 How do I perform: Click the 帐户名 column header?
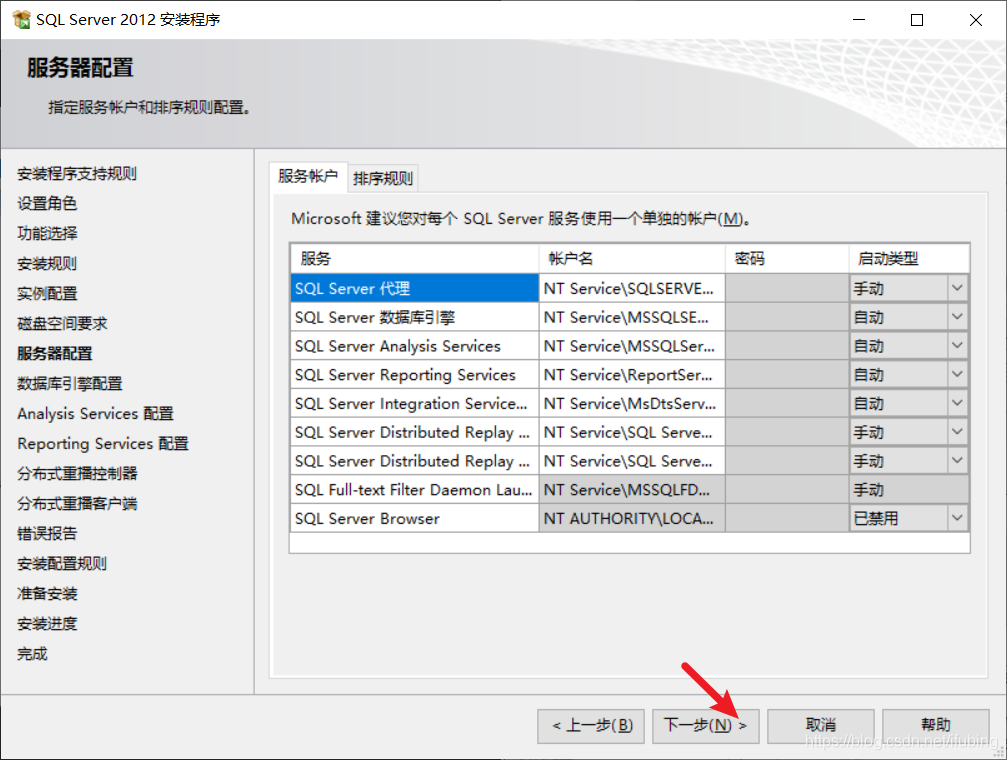click(632, 258)
